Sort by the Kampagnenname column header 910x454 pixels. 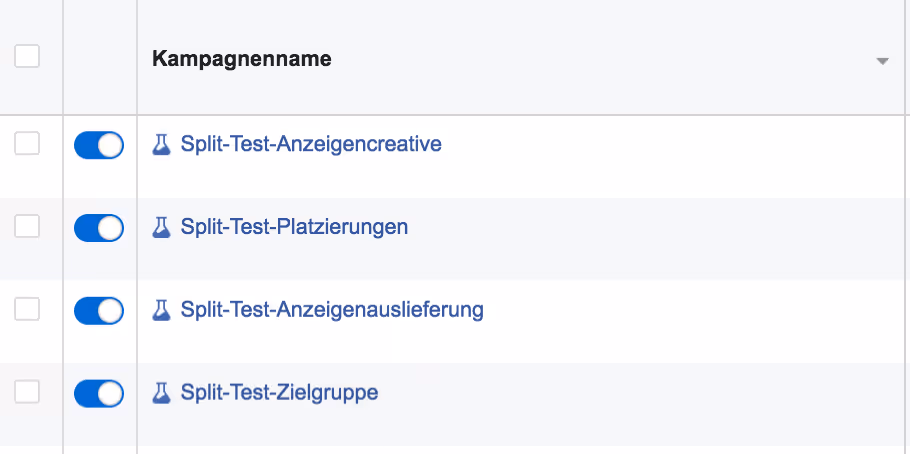click(241, 59)
